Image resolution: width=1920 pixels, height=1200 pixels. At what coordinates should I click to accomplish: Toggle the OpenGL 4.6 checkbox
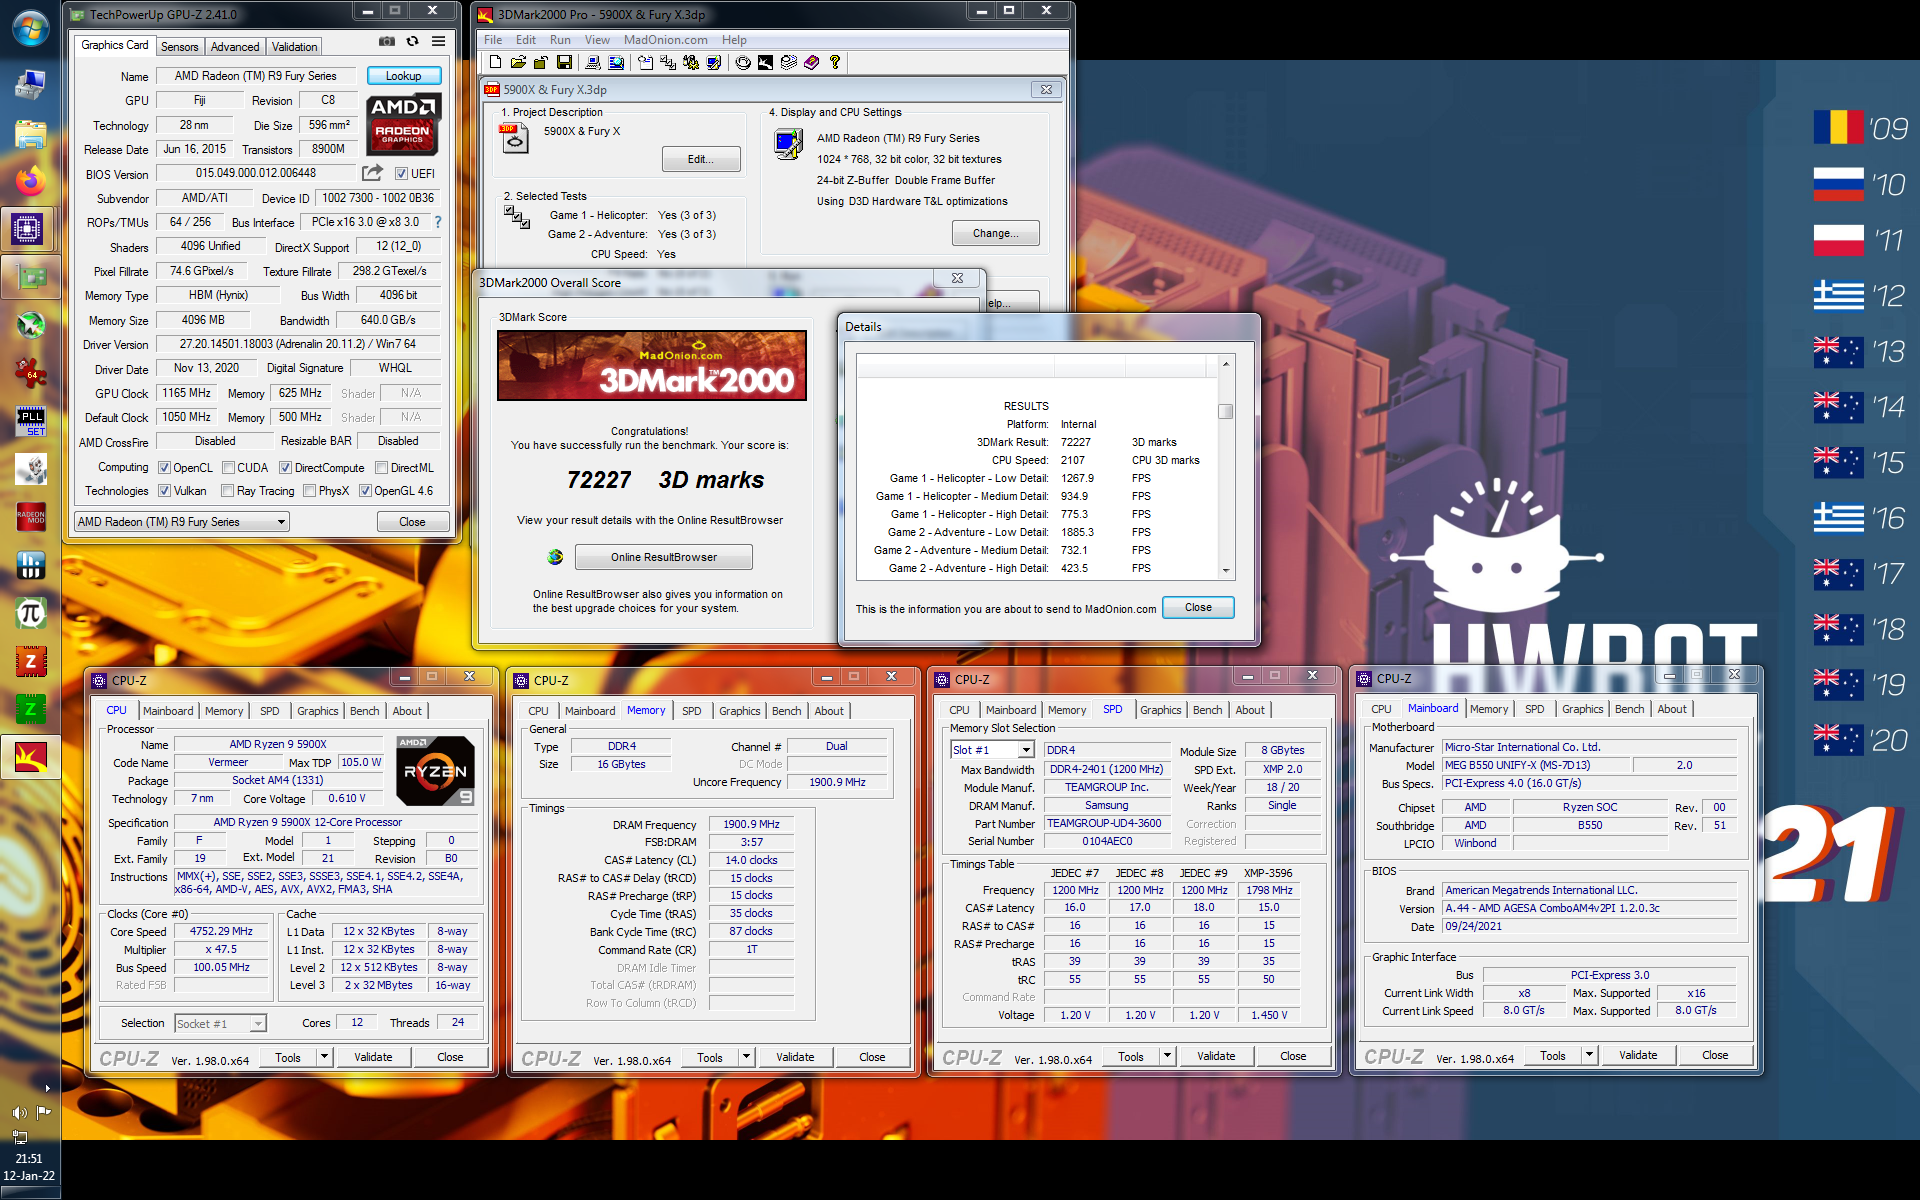[365, 491]
